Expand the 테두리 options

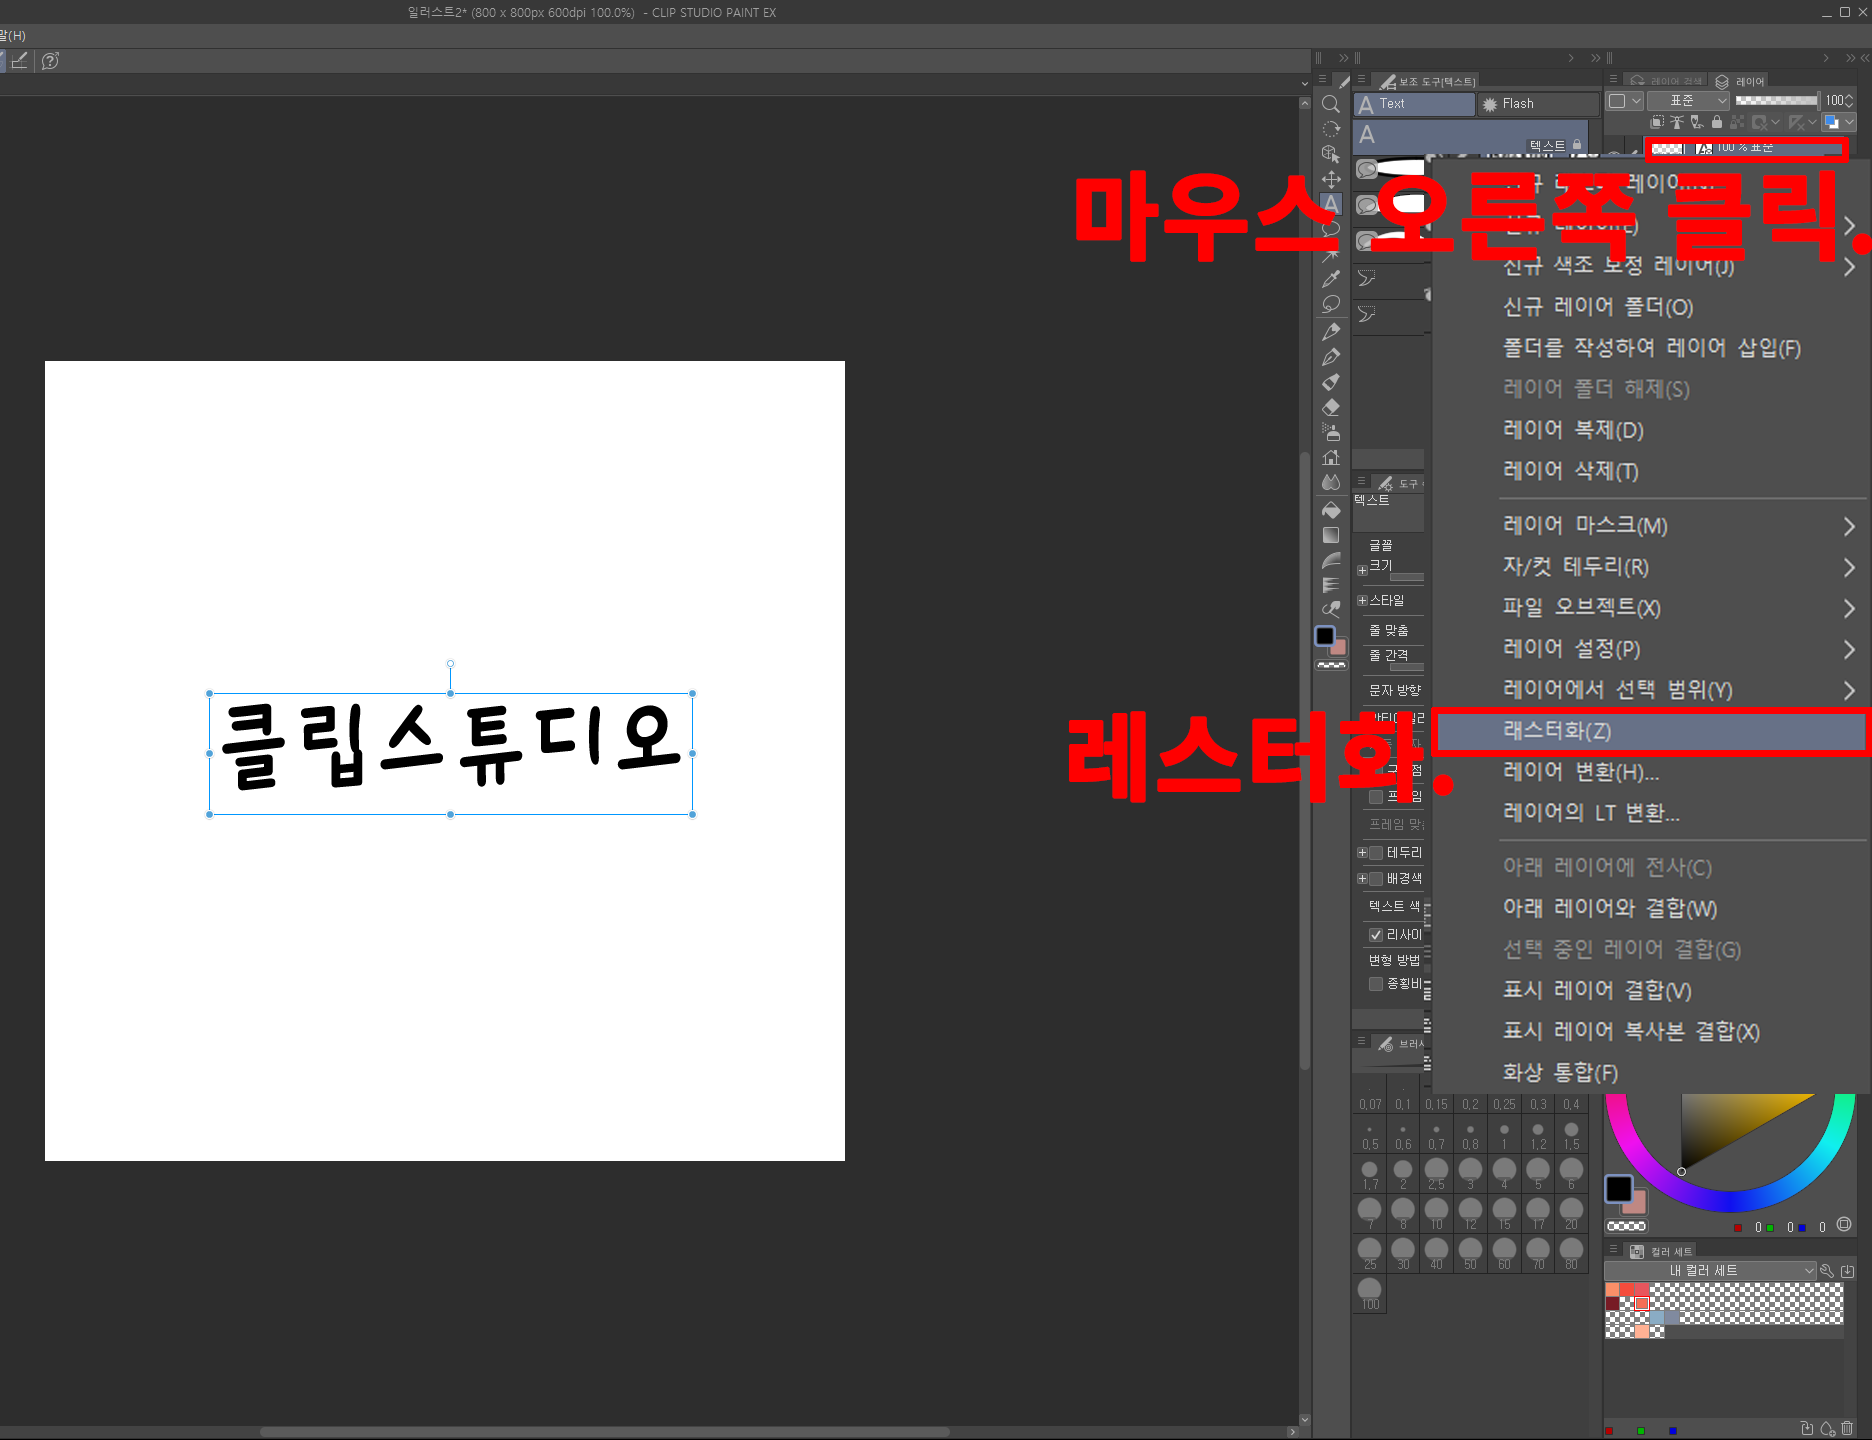pos(1362,853)
